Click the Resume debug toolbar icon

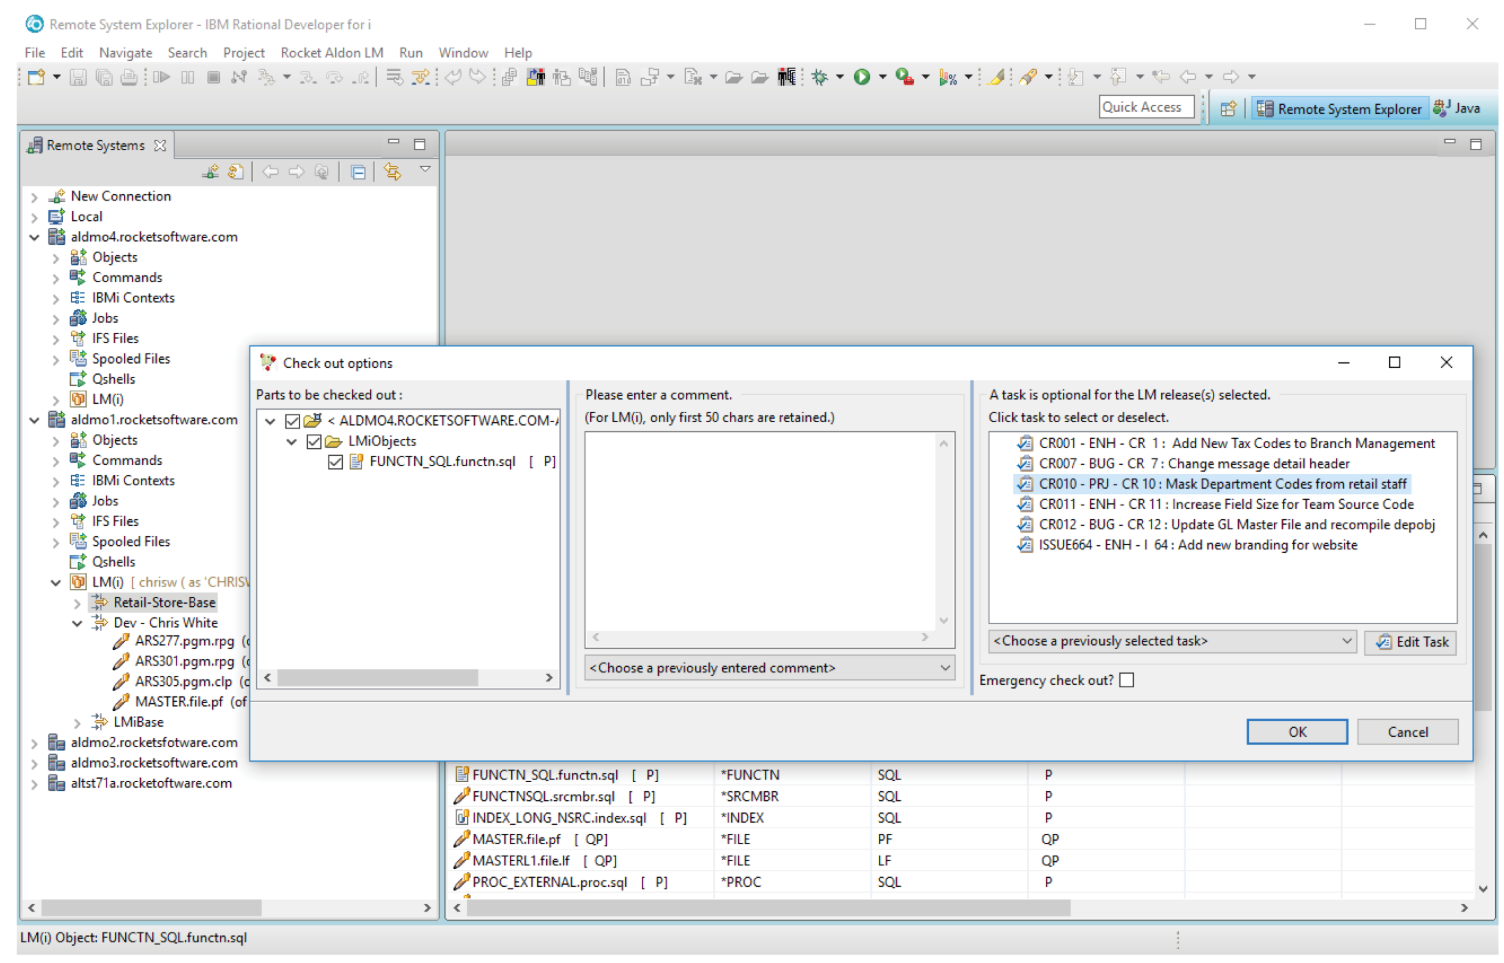162,77
